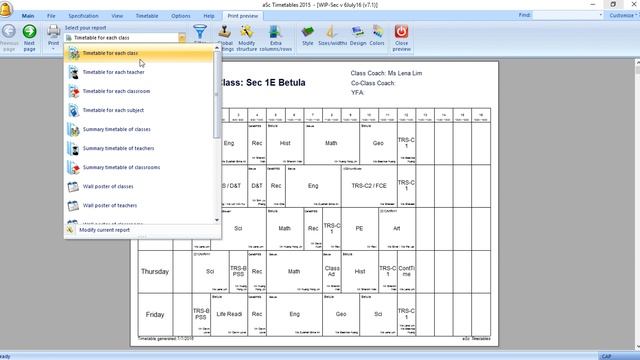Choose Summary timetable of teachers
Screen dimensions: 640x360
(x=139, y=148)
